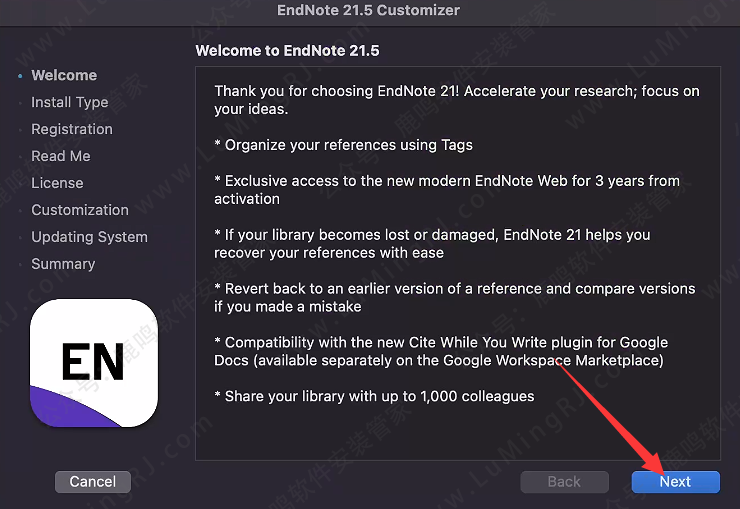Click the EndNote EN app logo

tap(94, 363)
